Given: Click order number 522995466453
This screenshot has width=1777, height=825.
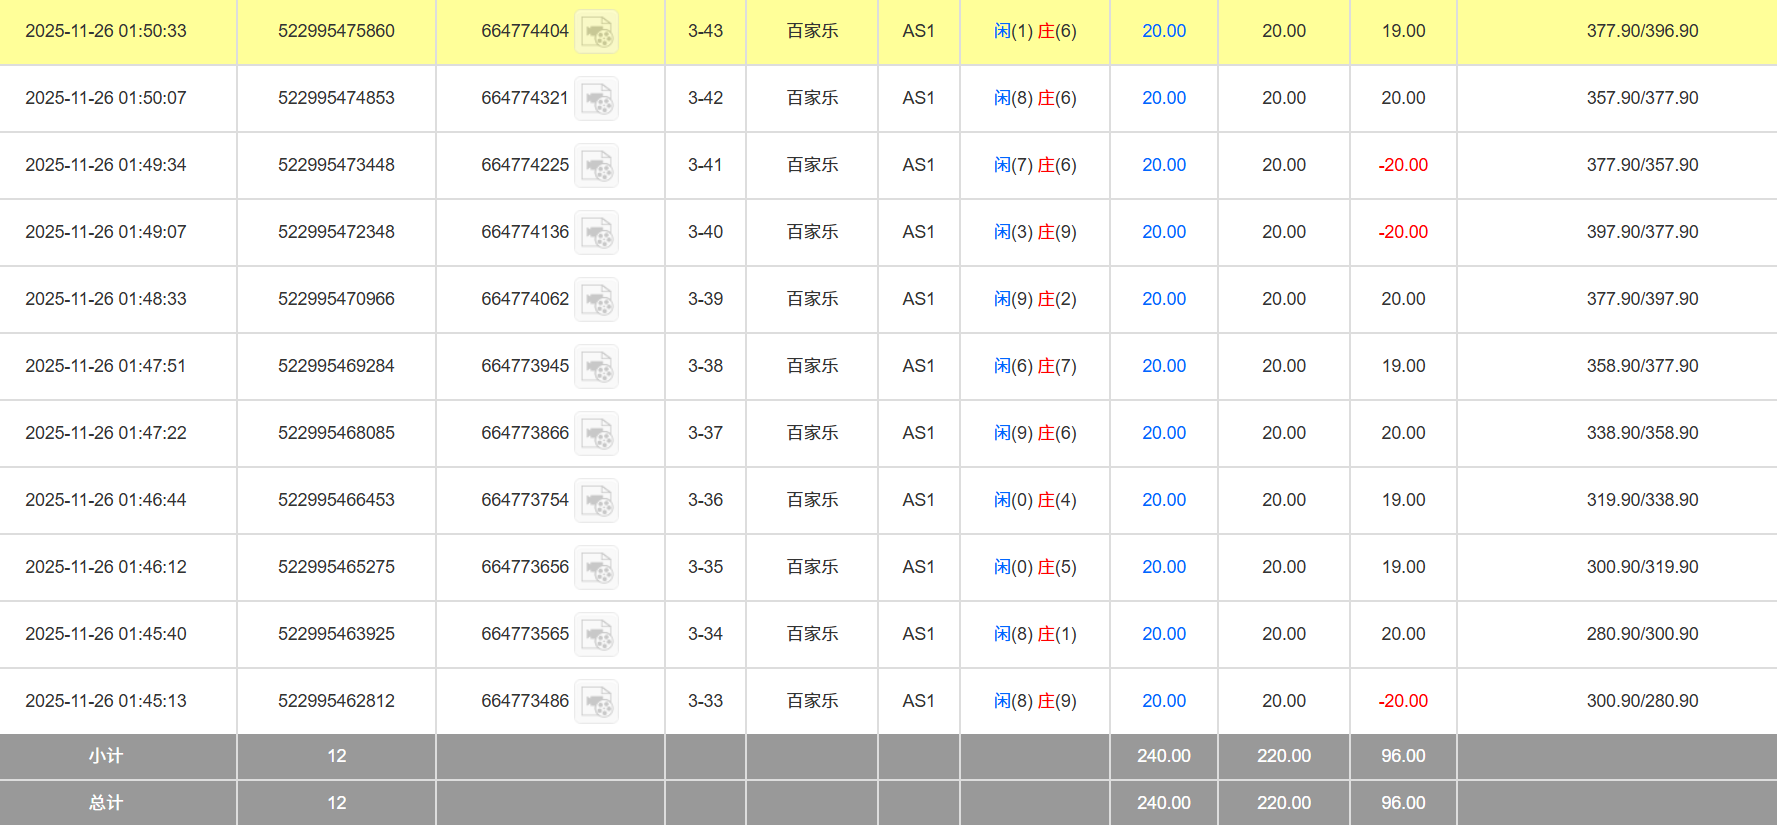Looking at the screenshot, I should pyautogui.click(x=336, y=500).
